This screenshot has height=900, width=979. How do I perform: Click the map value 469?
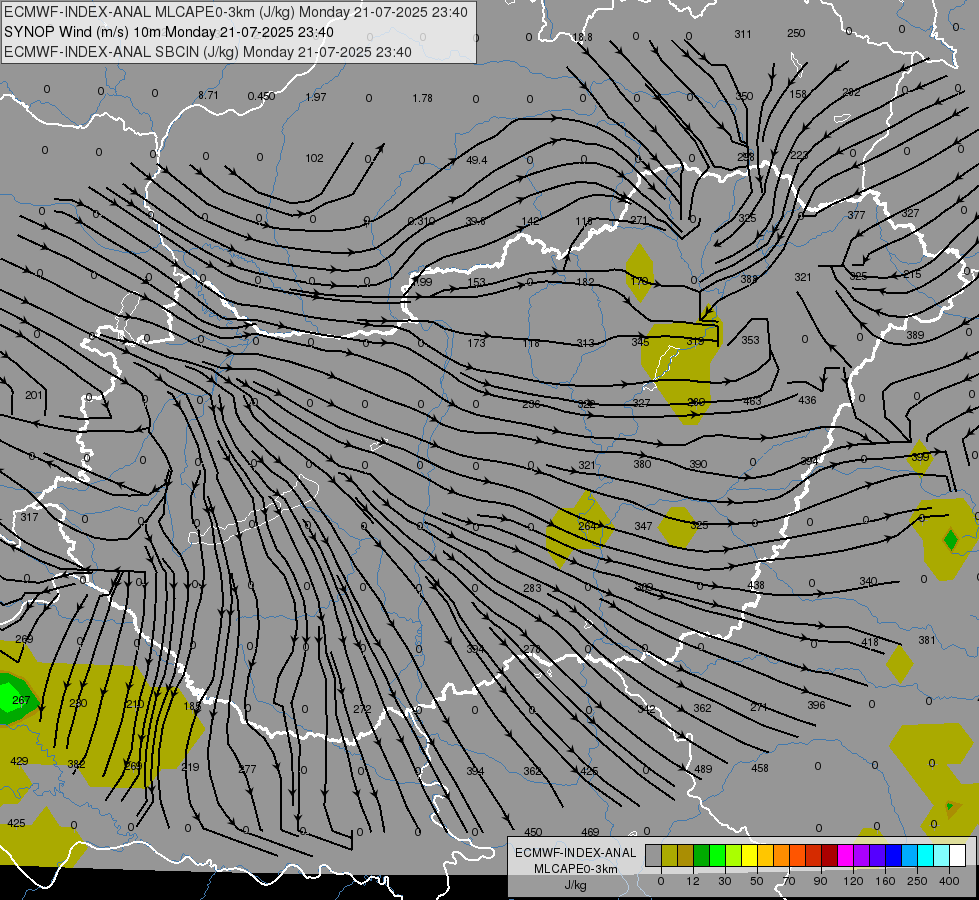pyautogui.click(x=590, y=832)
